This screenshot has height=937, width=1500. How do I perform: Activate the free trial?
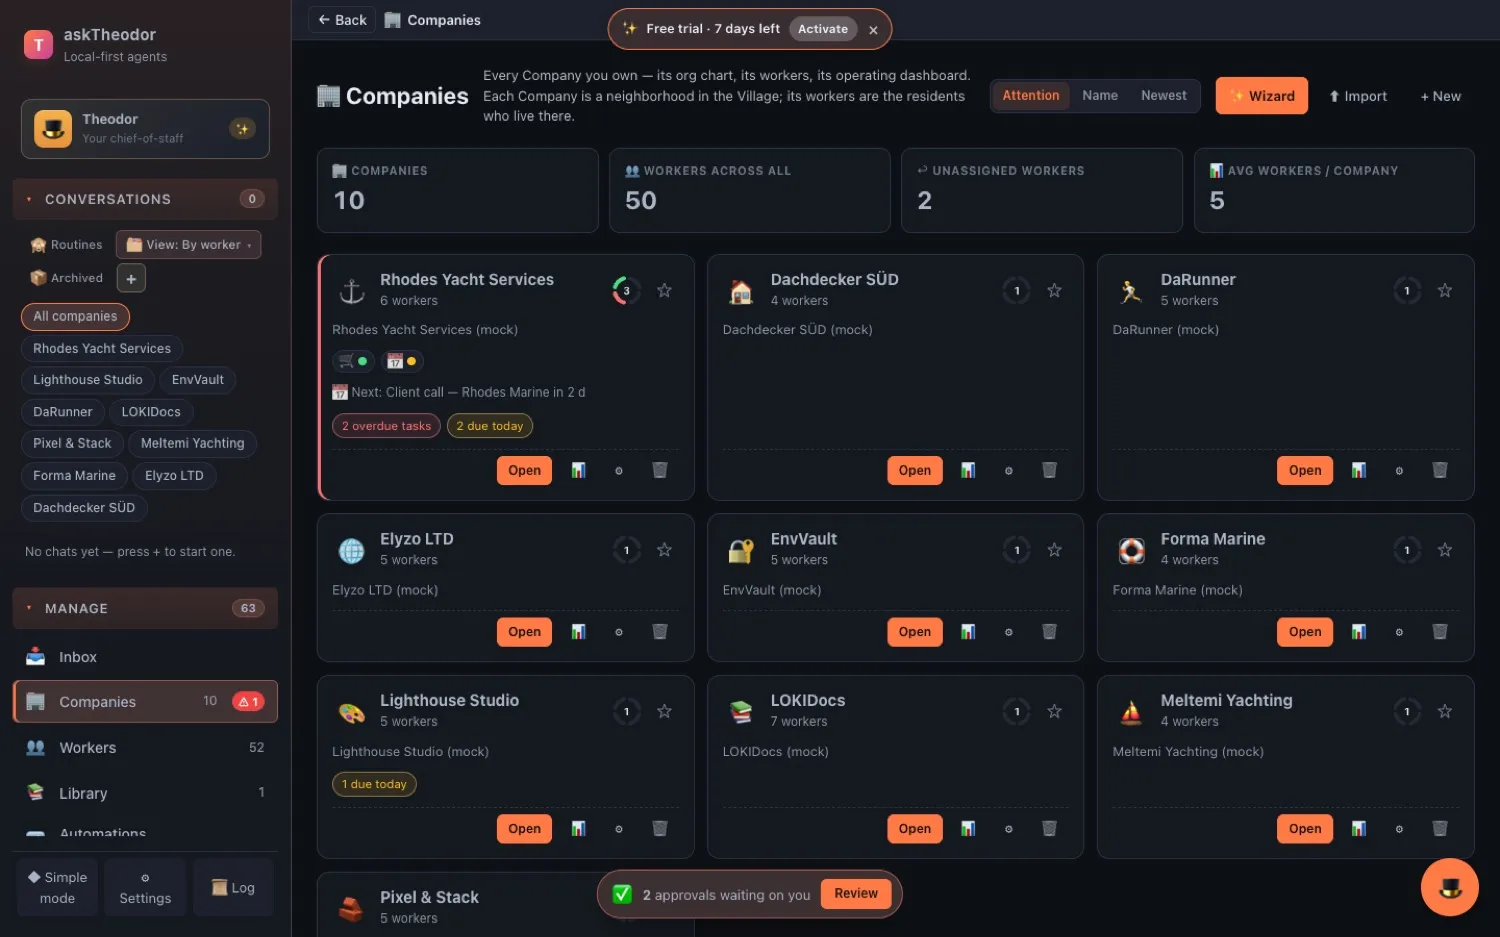(x=823, y=29)
